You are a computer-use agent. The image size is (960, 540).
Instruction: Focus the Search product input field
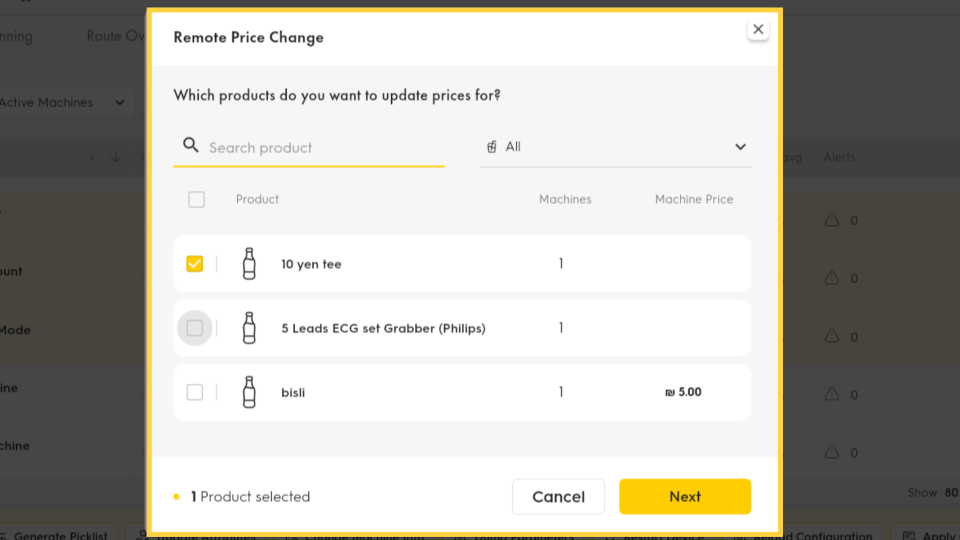(x=309, y=148)
